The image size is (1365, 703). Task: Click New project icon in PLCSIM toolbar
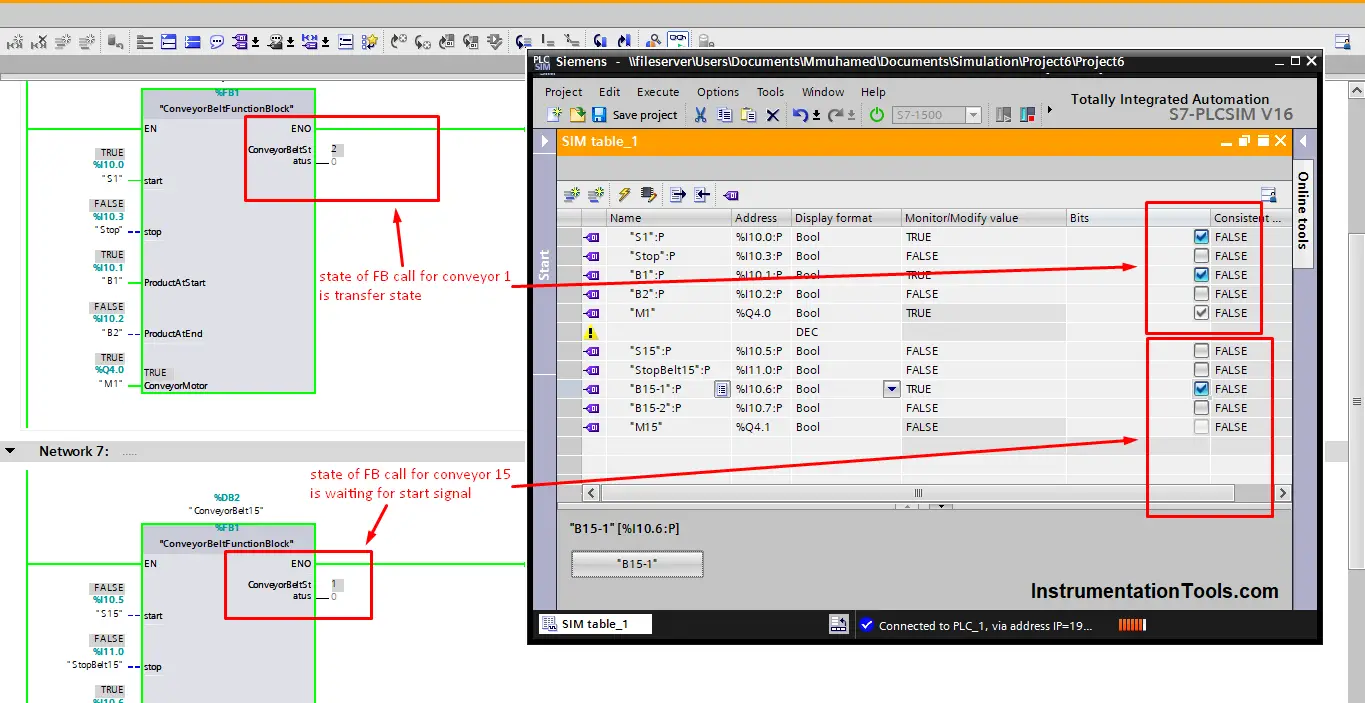[554, 115]
